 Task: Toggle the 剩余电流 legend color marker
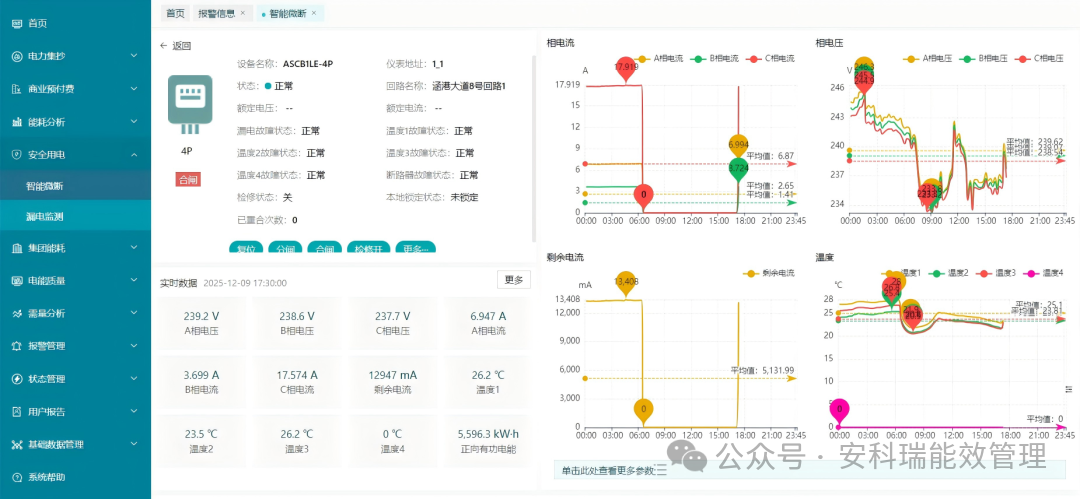click(751, 273)
